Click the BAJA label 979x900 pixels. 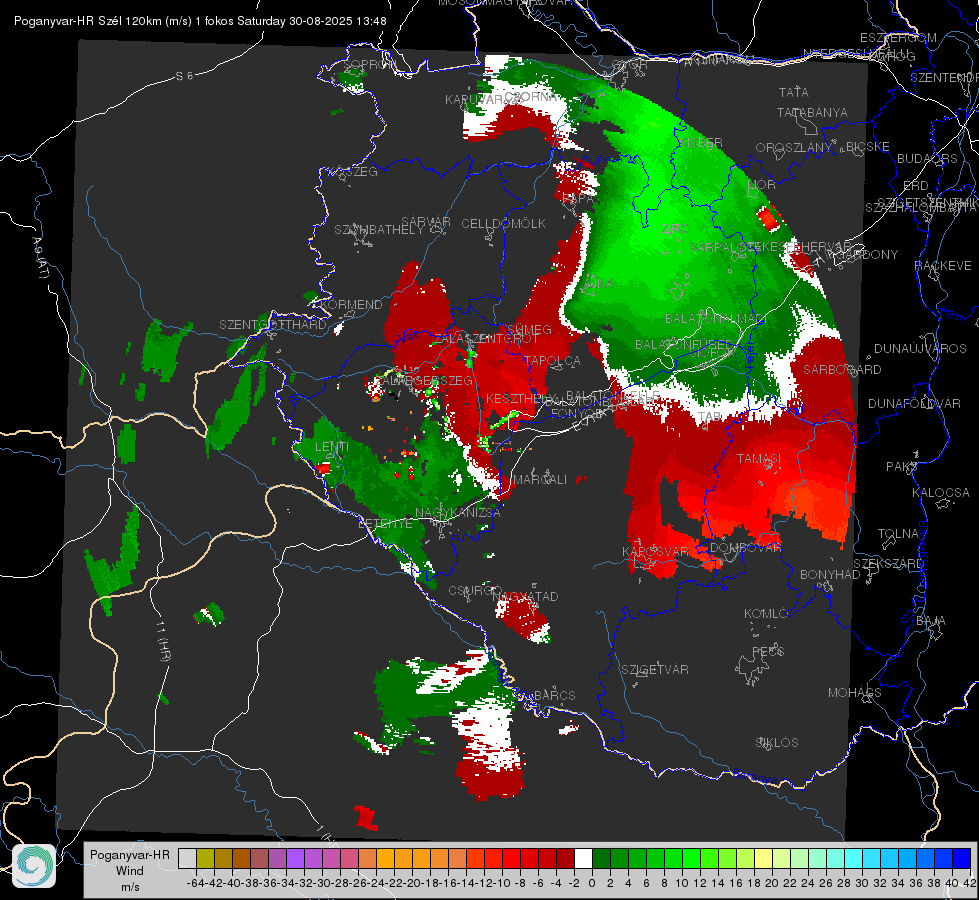(931, 621)
